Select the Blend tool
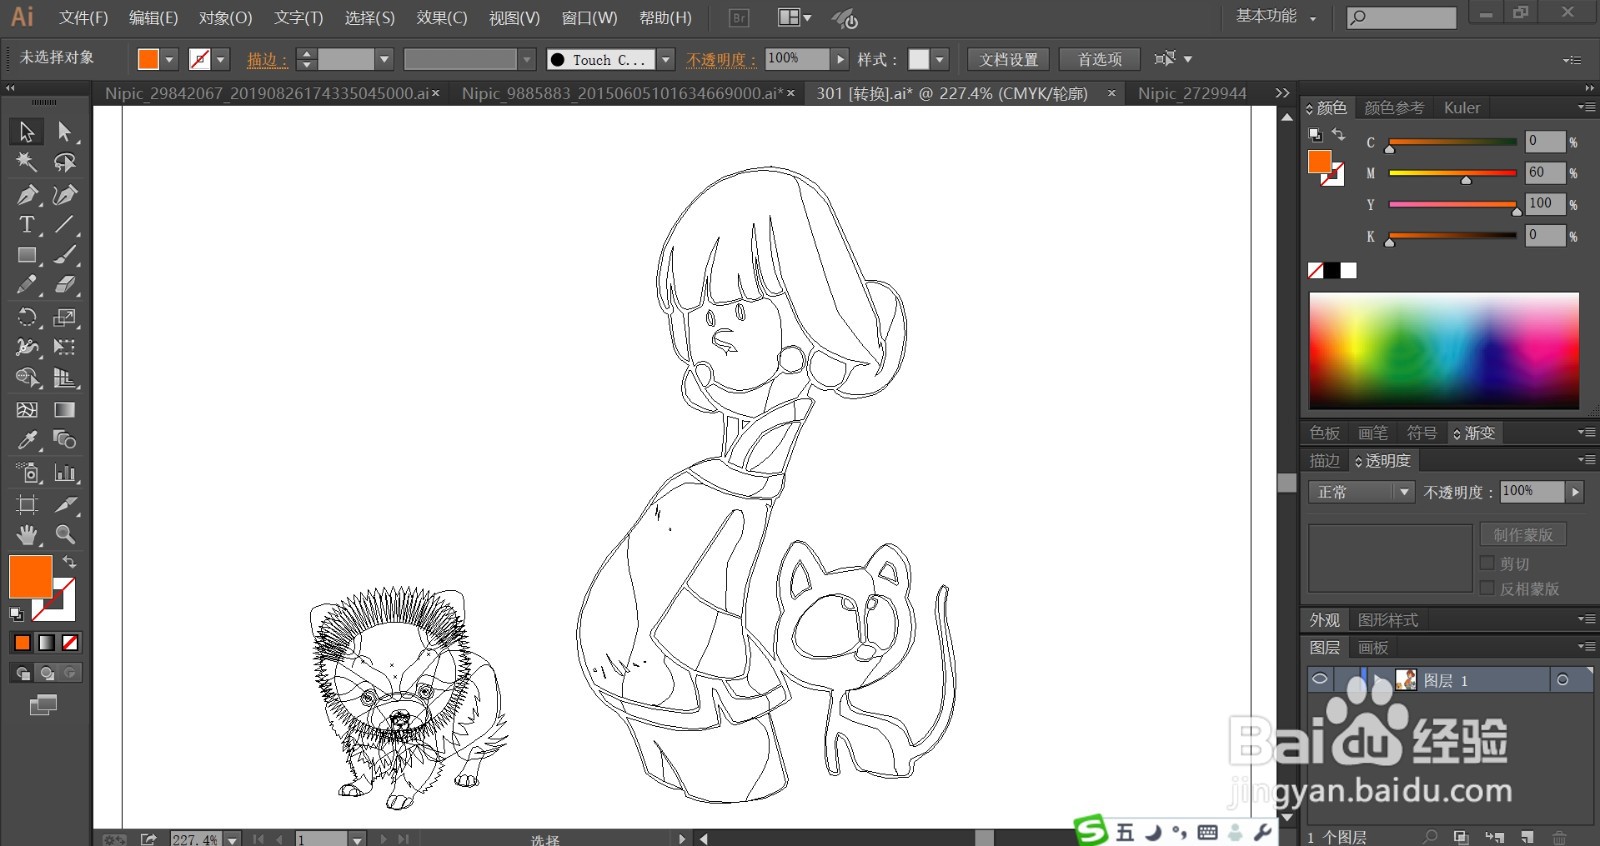 click(x=65, y=440)
